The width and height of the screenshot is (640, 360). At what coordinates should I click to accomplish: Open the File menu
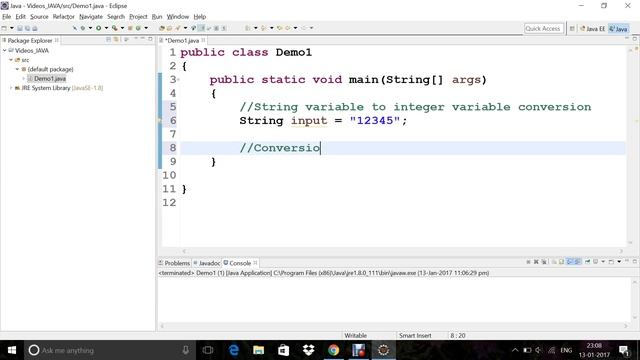pos(7,17)
